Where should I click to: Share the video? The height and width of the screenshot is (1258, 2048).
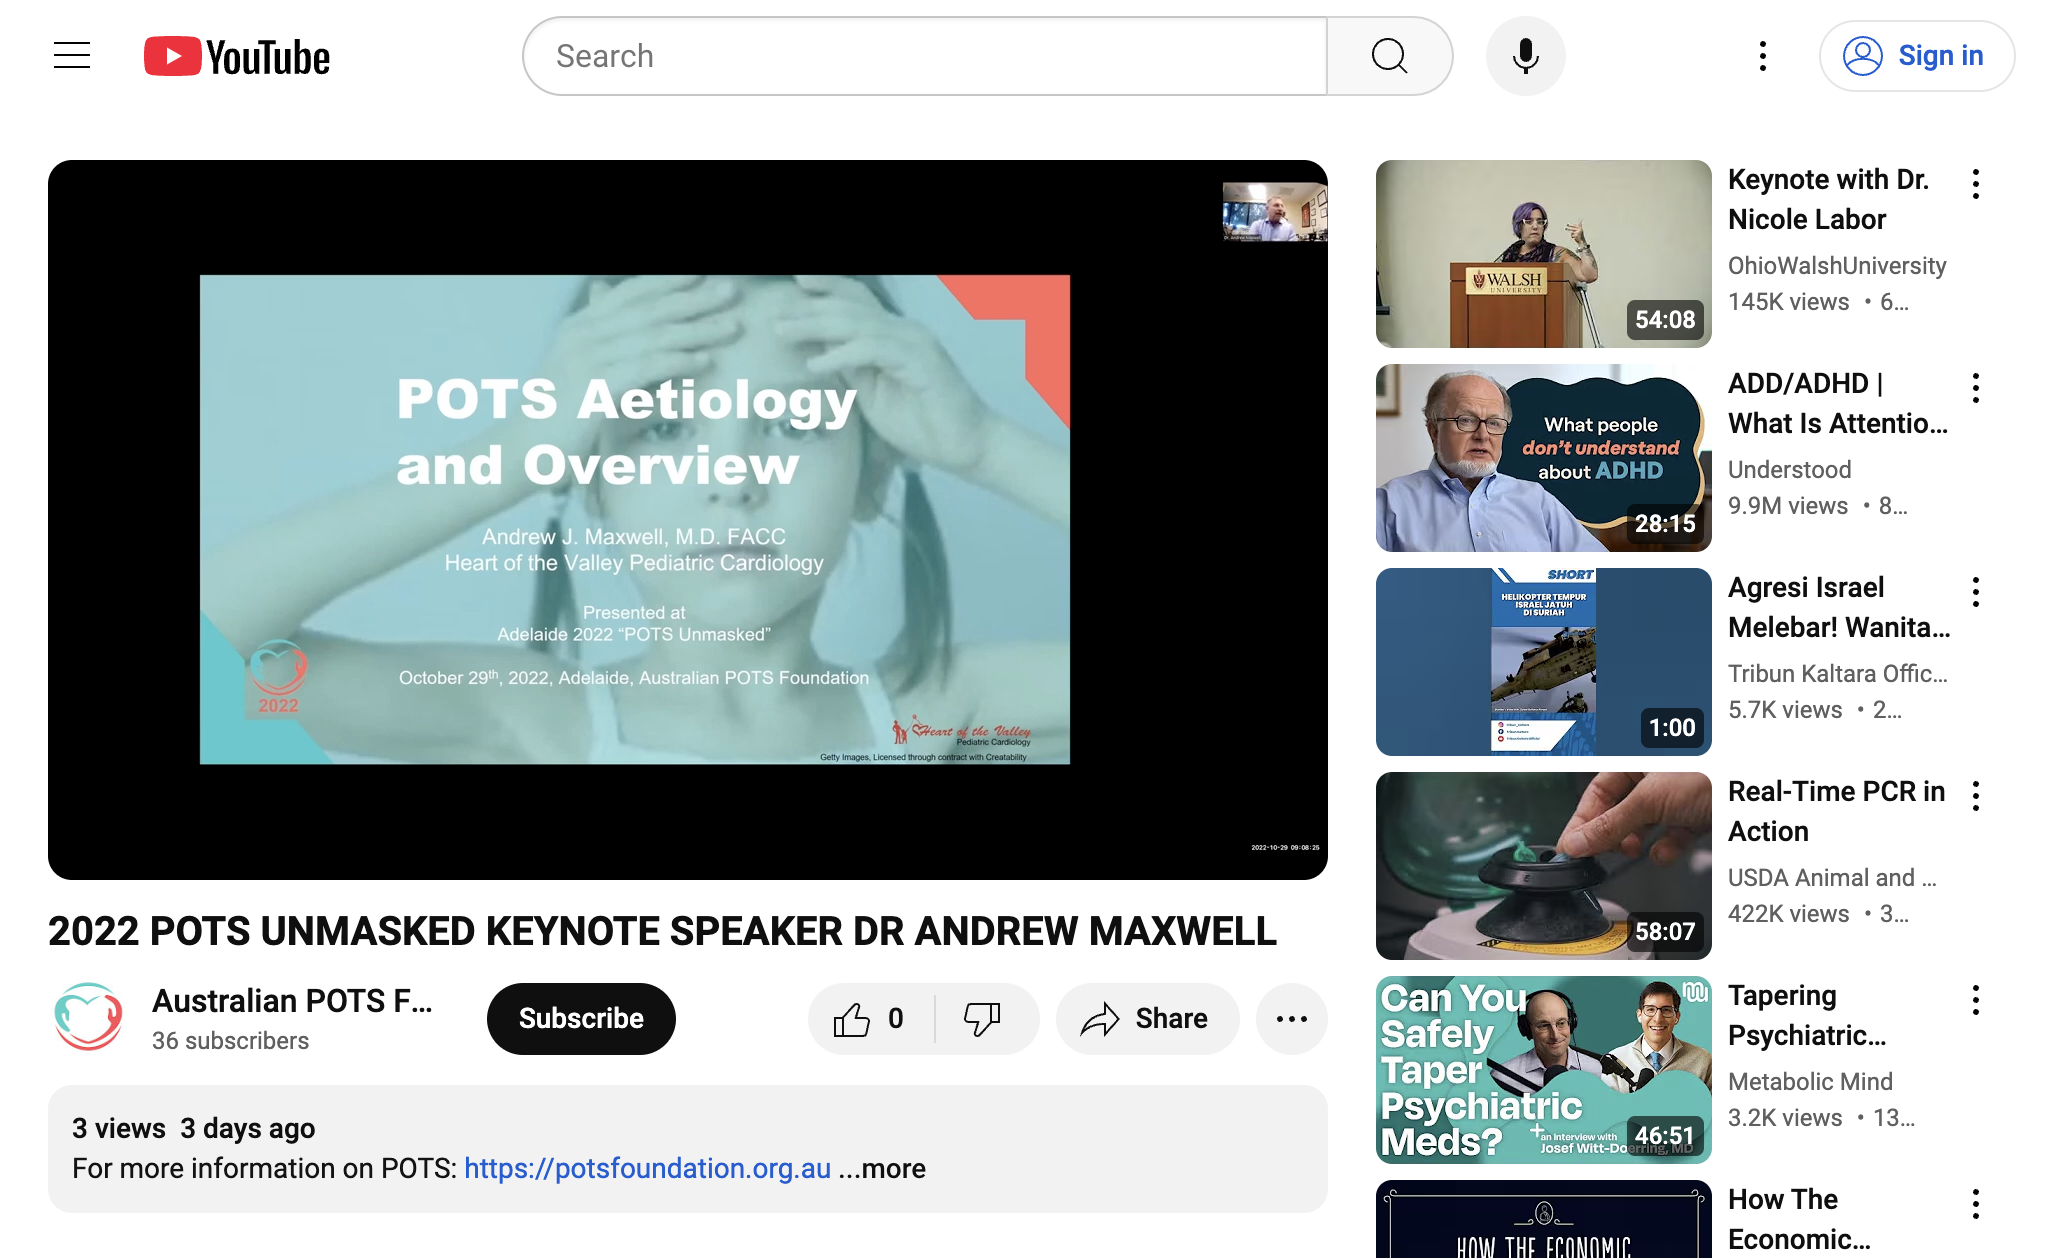[x=1147, y=1018]
